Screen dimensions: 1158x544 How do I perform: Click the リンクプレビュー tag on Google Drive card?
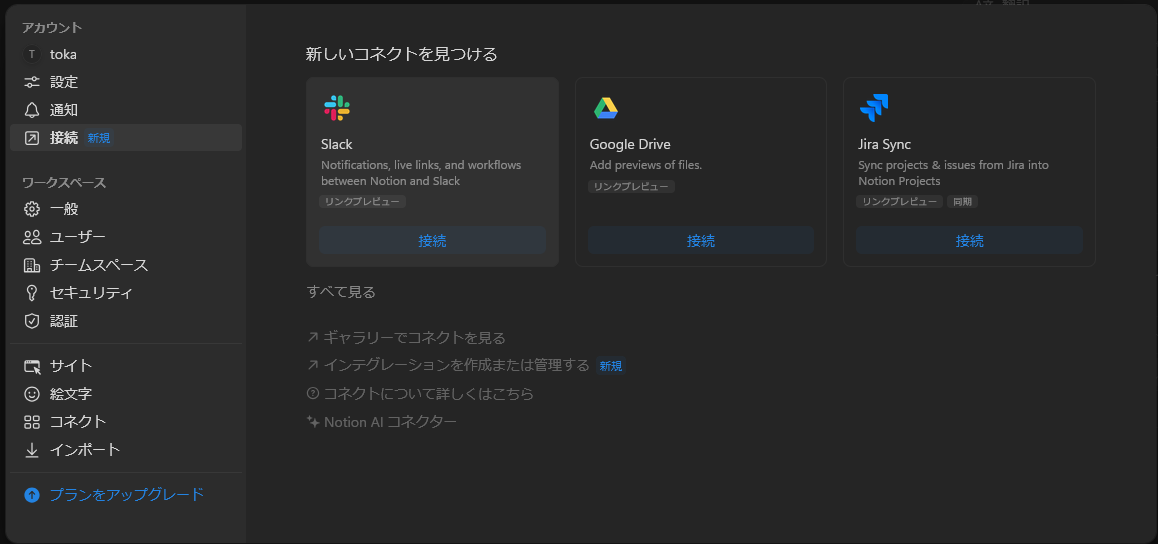[631, 187]
